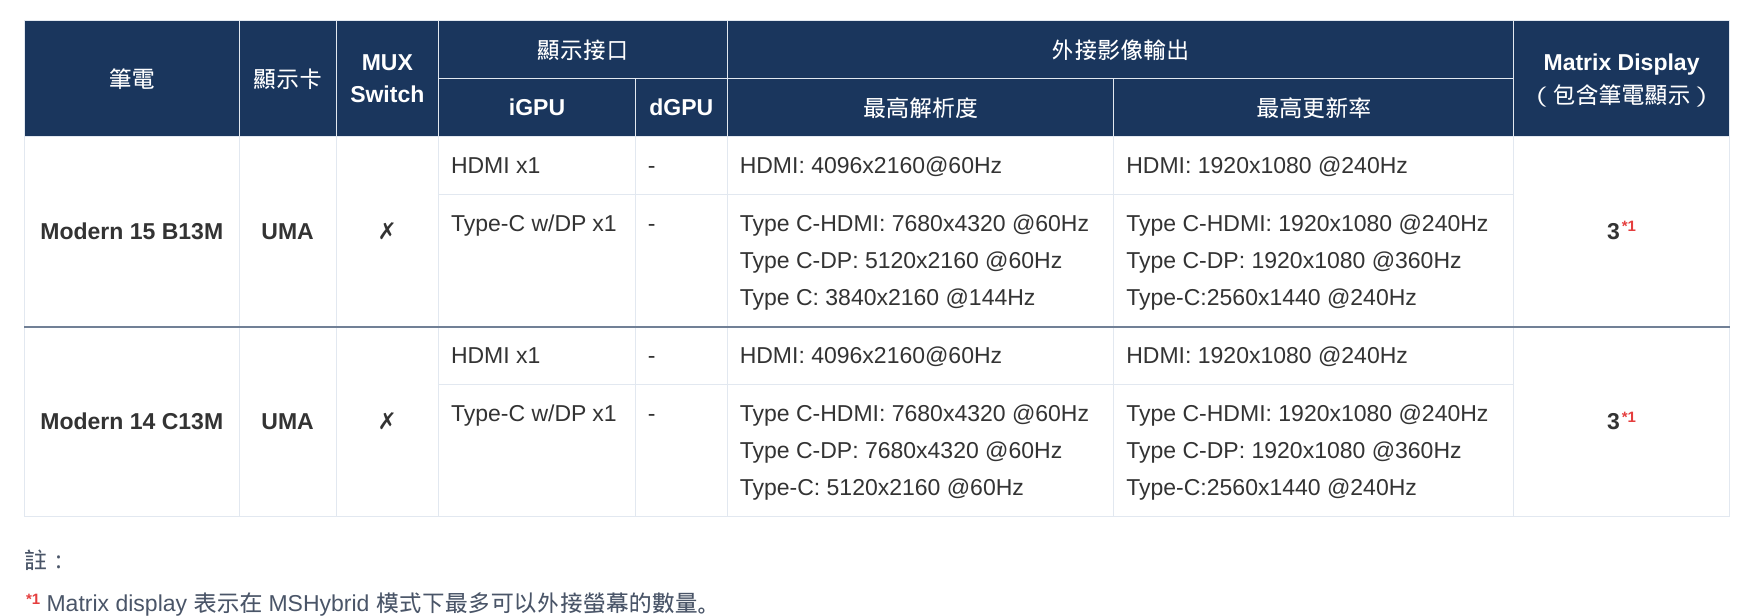Screen dimensions: 1754x616
Task: Click the Modern 15 B13M row label
Action: (x=131, y=231)
